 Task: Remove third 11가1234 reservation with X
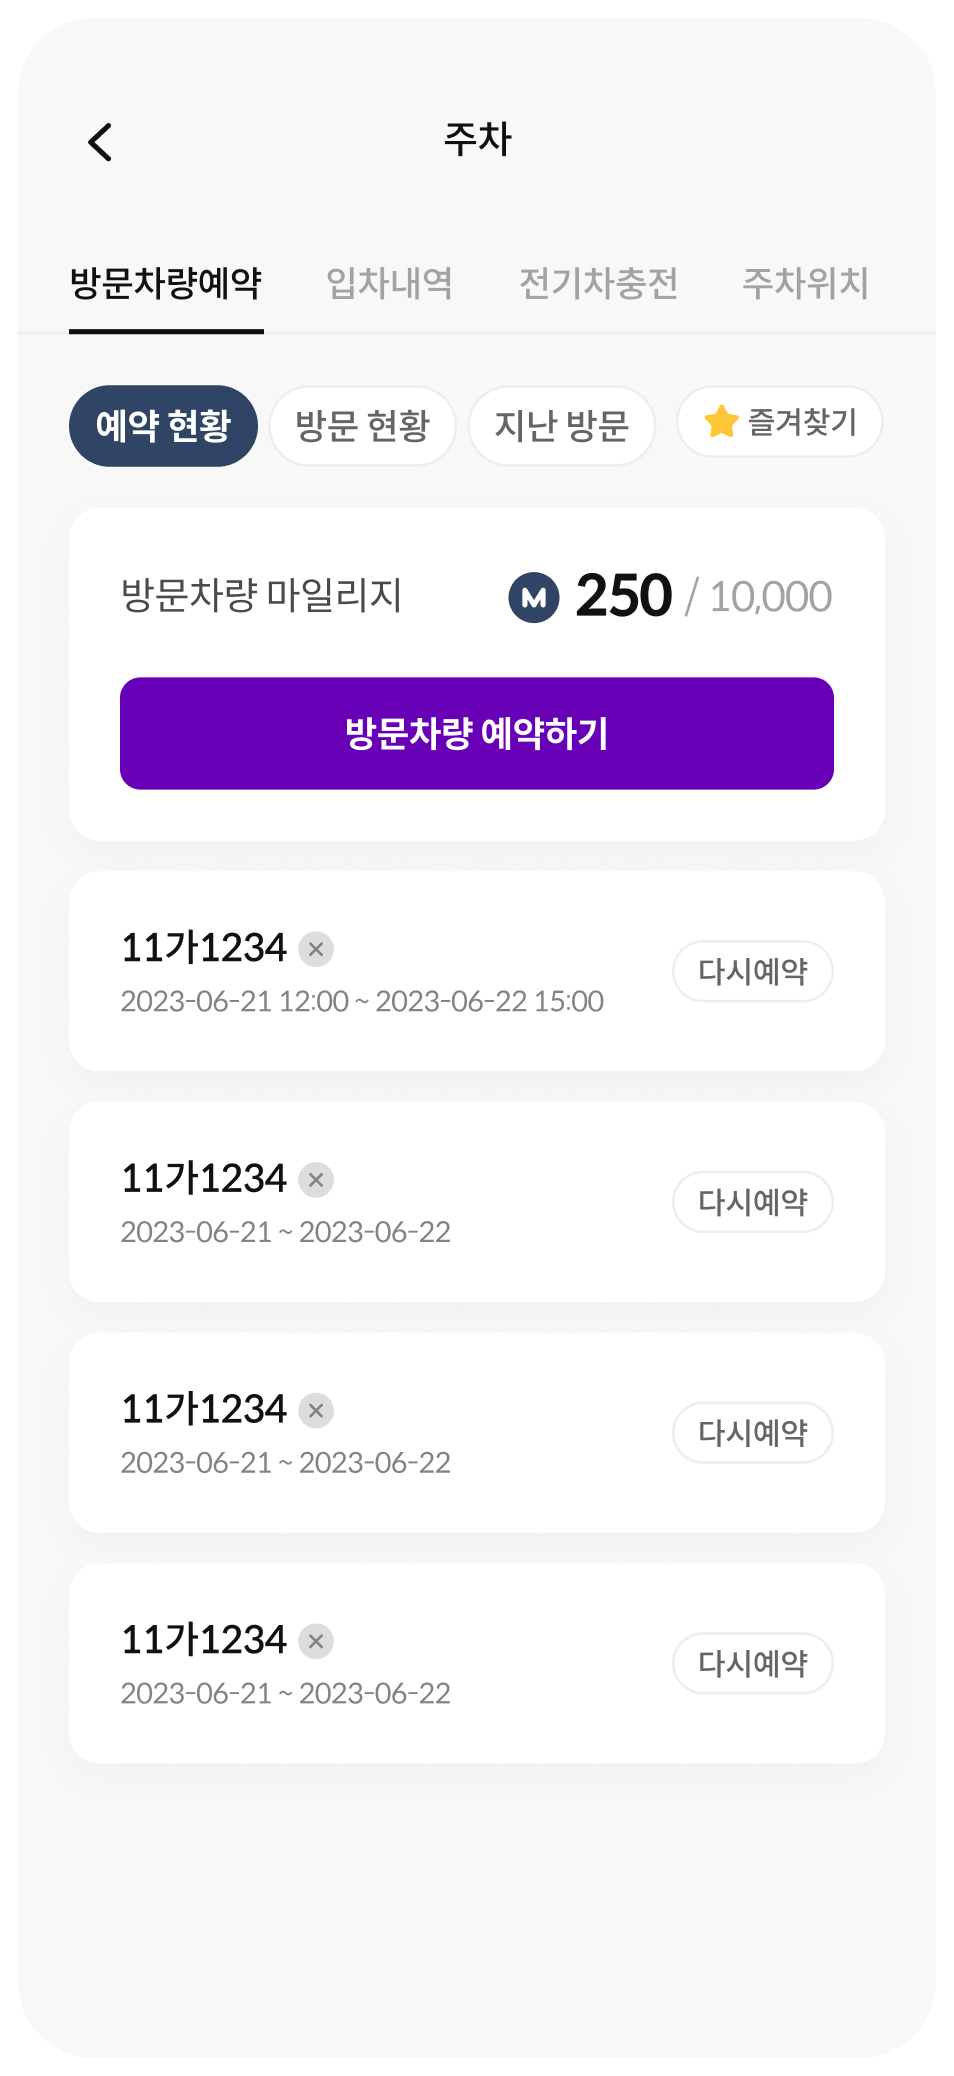tap(316, 1411)
